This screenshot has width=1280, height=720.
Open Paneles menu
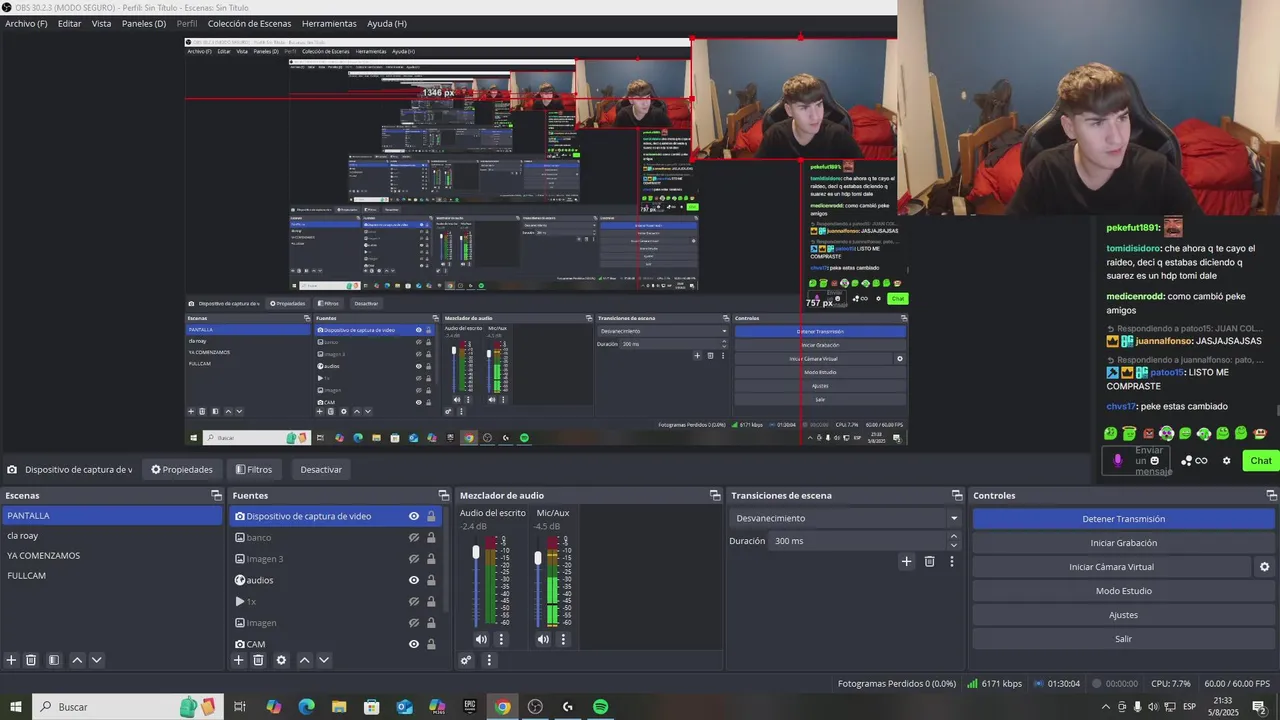pyautogui.click(x=144, y=23)
